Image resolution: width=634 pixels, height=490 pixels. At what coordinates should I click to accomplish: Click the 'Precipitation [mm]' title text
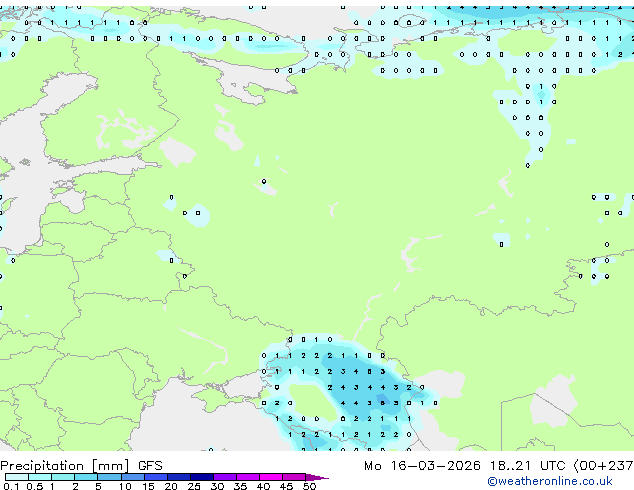pos(65,466)
